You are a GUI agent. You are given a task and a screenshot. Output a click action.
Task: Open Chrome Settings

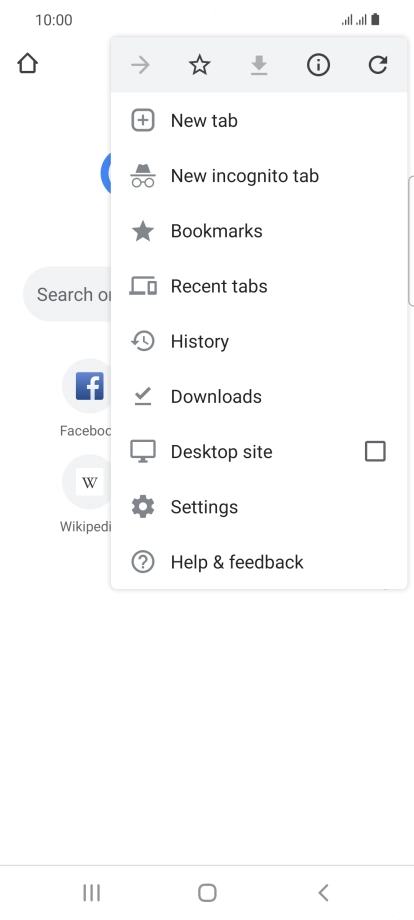259,507
